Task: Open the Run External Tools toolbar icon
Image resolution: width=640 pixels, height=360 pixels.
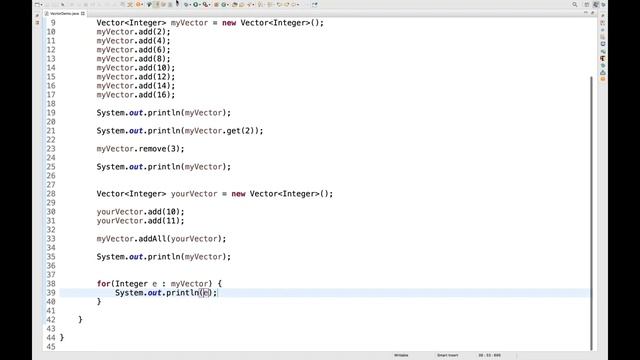Action: coord(206,4)
